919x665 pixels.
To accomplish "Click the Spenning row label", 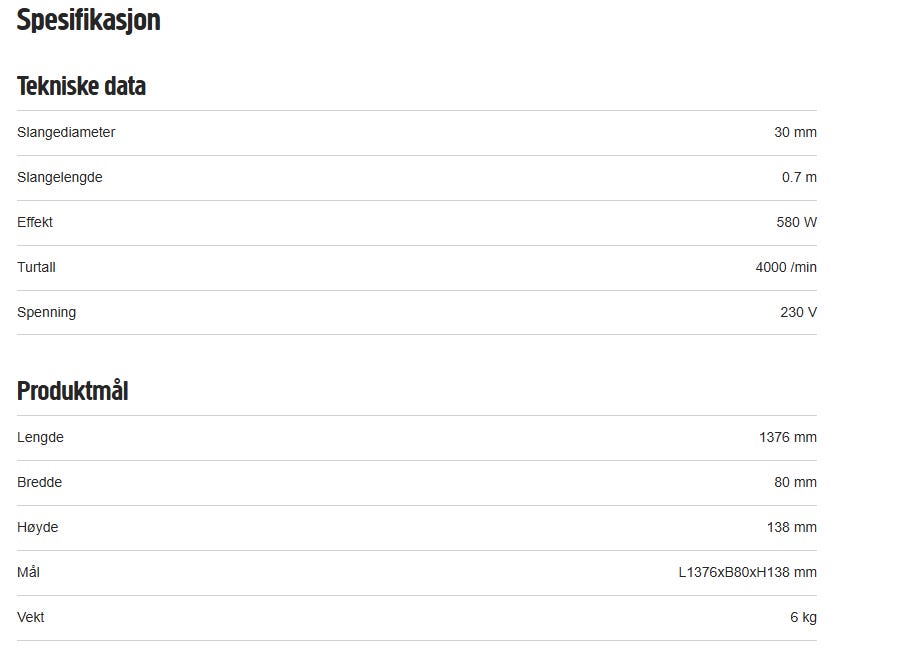I will click(46, 313).
